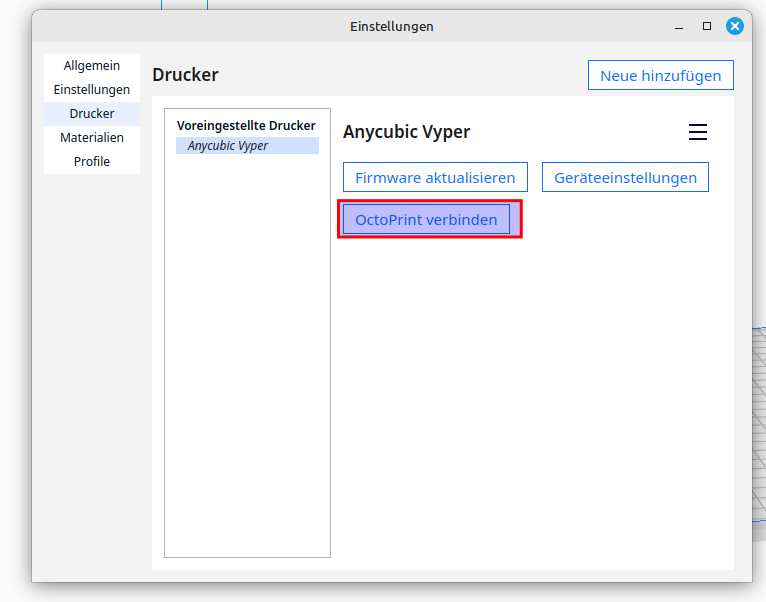766x602 pixels.
Task: Click the Drucker page heading
Action: [x=185, y=75]
